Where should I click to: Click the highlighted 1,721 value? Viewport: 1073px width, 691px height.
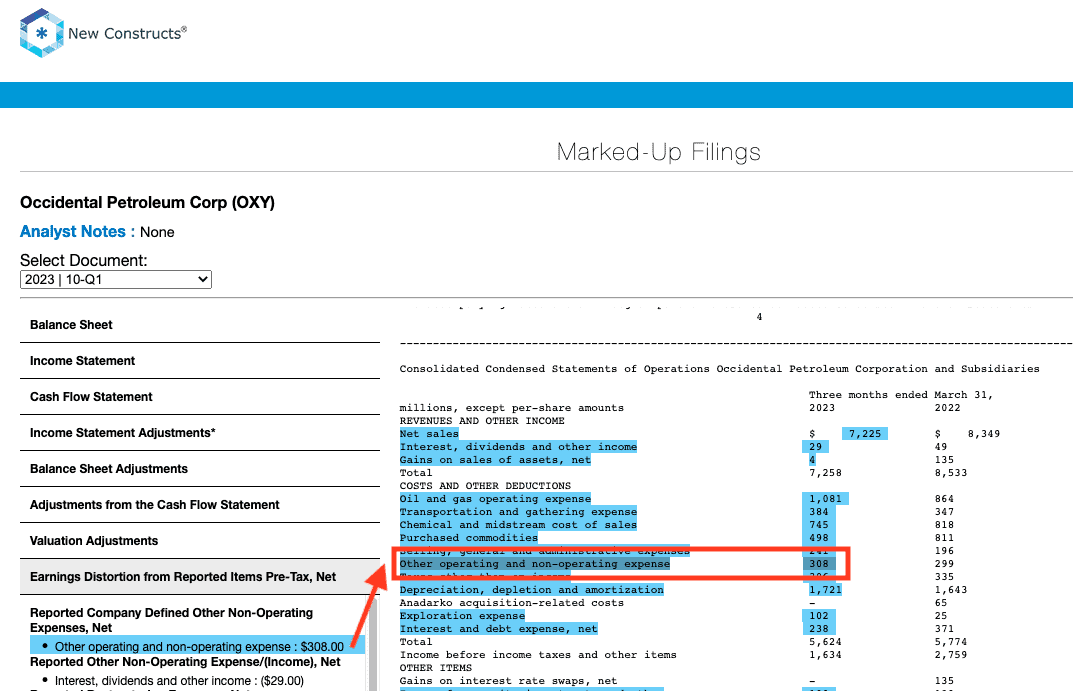825,590
